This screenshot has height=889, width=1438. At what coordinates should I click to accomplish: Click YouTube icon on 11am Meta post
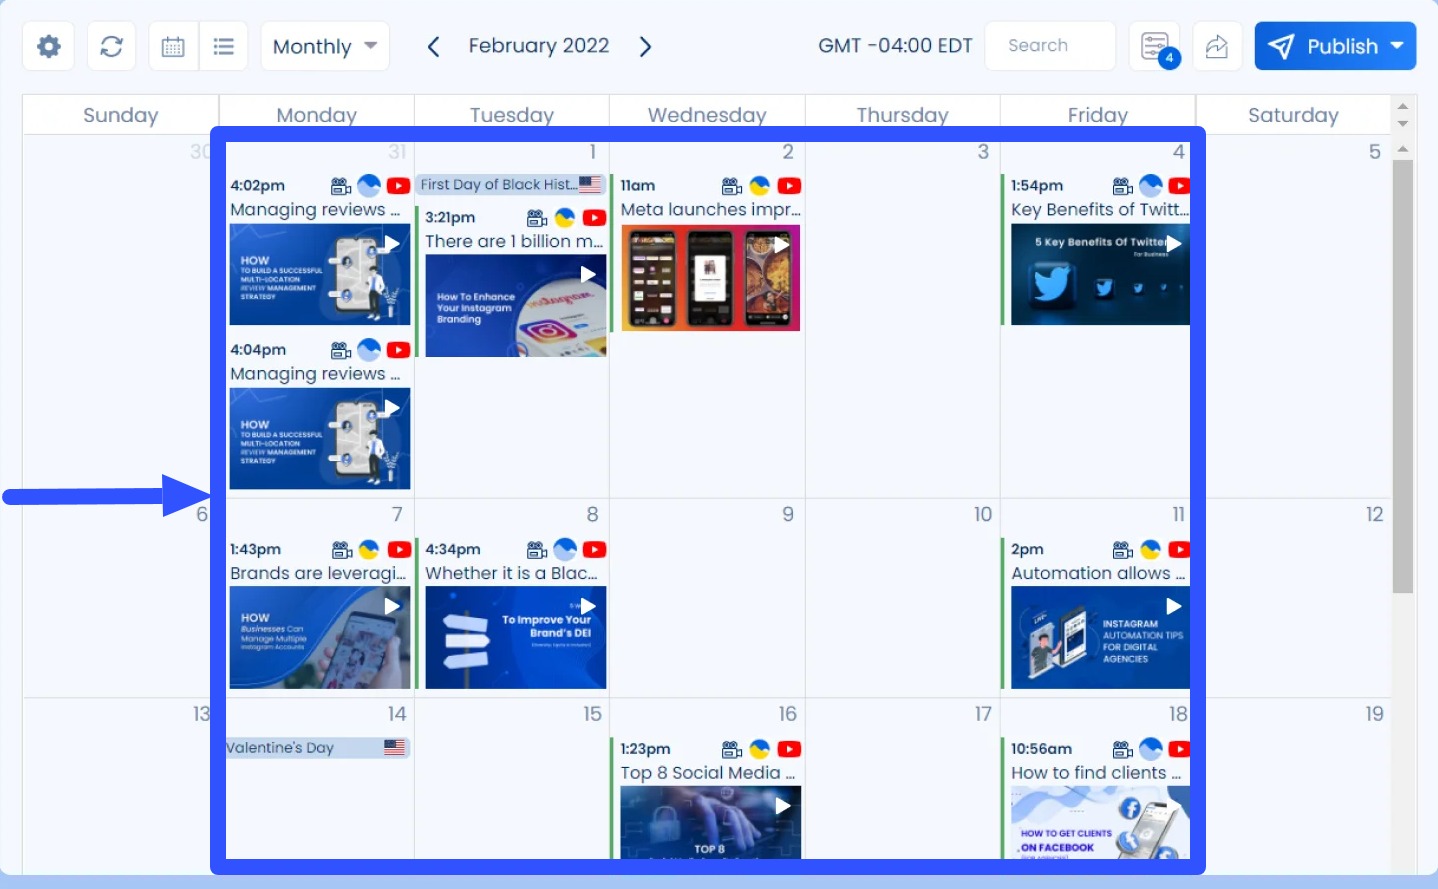click(789, 186)
